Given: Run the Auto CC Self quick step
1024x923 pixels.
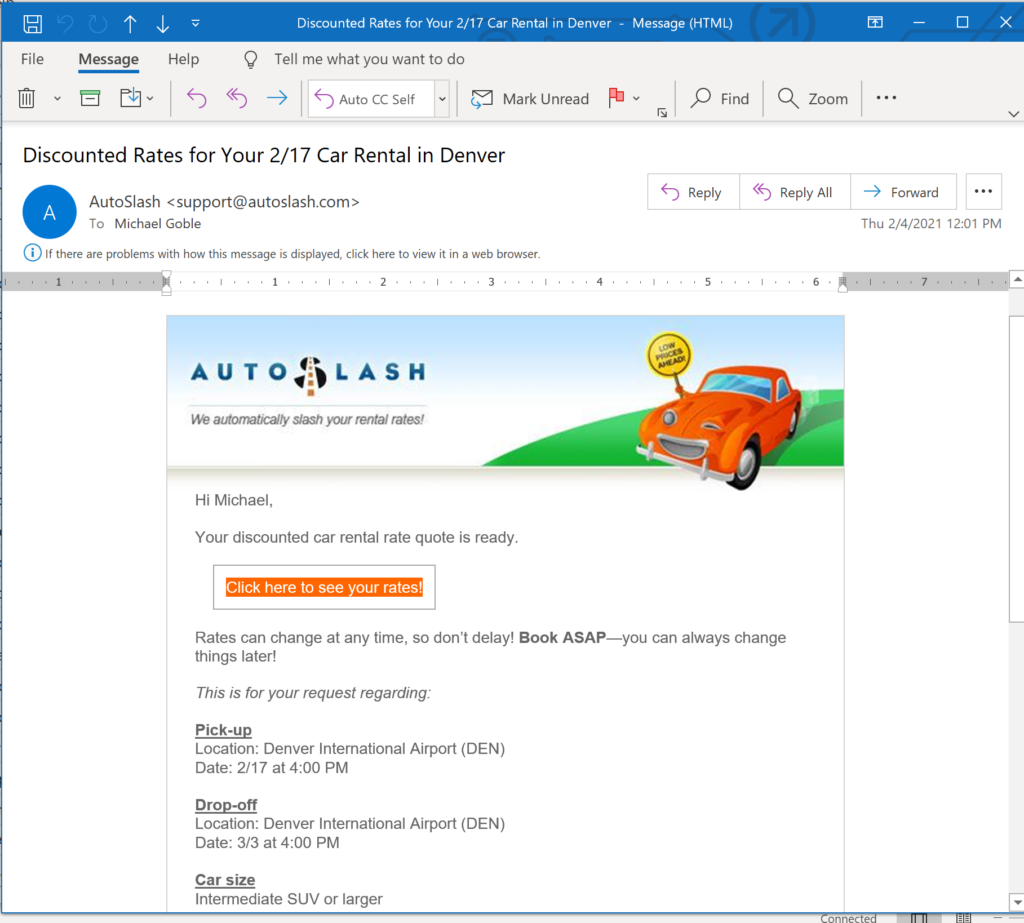Looking at the screenshot, I should pyautogui.click(x=371, y=99).
